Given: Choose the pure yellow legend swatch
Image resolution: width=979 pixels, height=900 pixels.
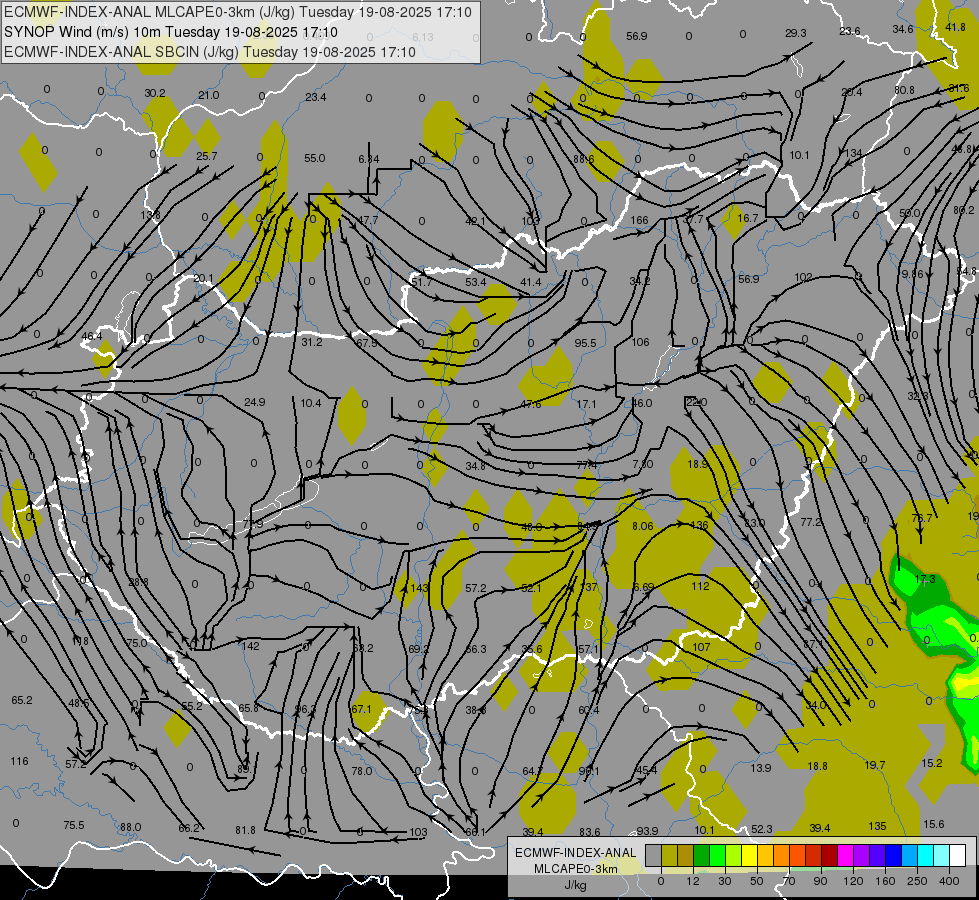Looking at the screenshot, I should coord(749,855).
